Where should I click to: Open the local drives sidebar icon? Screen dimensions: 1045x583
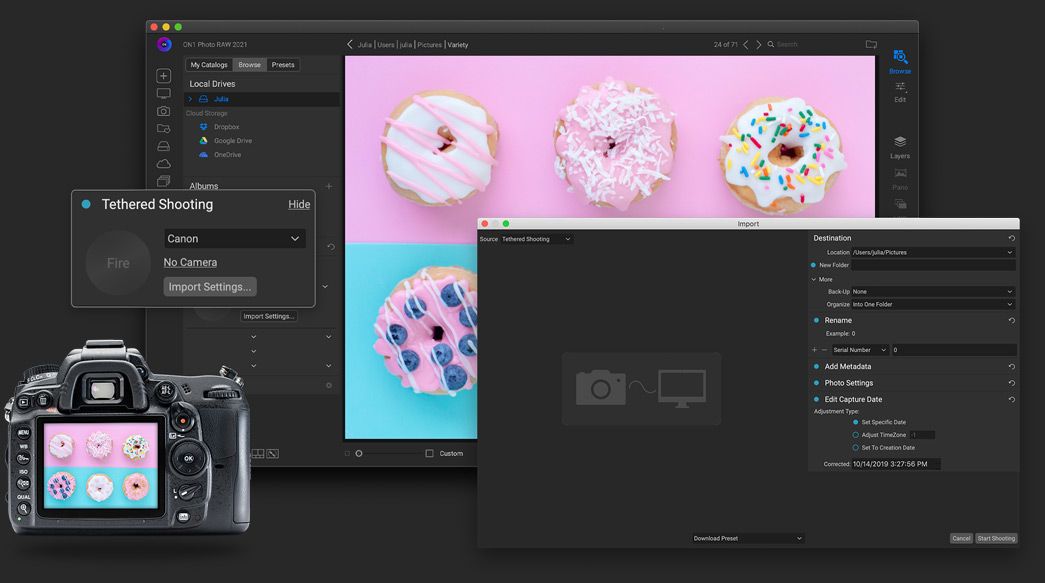pos(163,146)
